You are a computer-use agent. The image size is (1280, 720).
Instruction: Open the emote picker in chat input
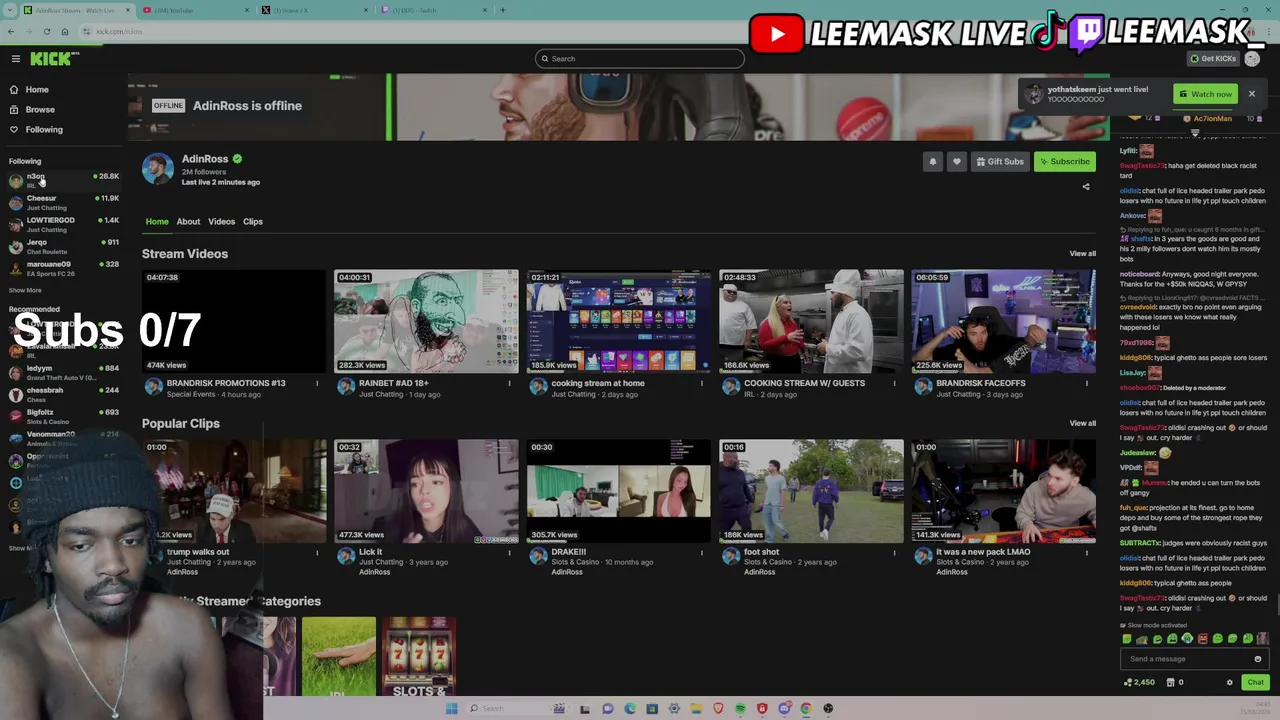click(x=1258, y=659)
